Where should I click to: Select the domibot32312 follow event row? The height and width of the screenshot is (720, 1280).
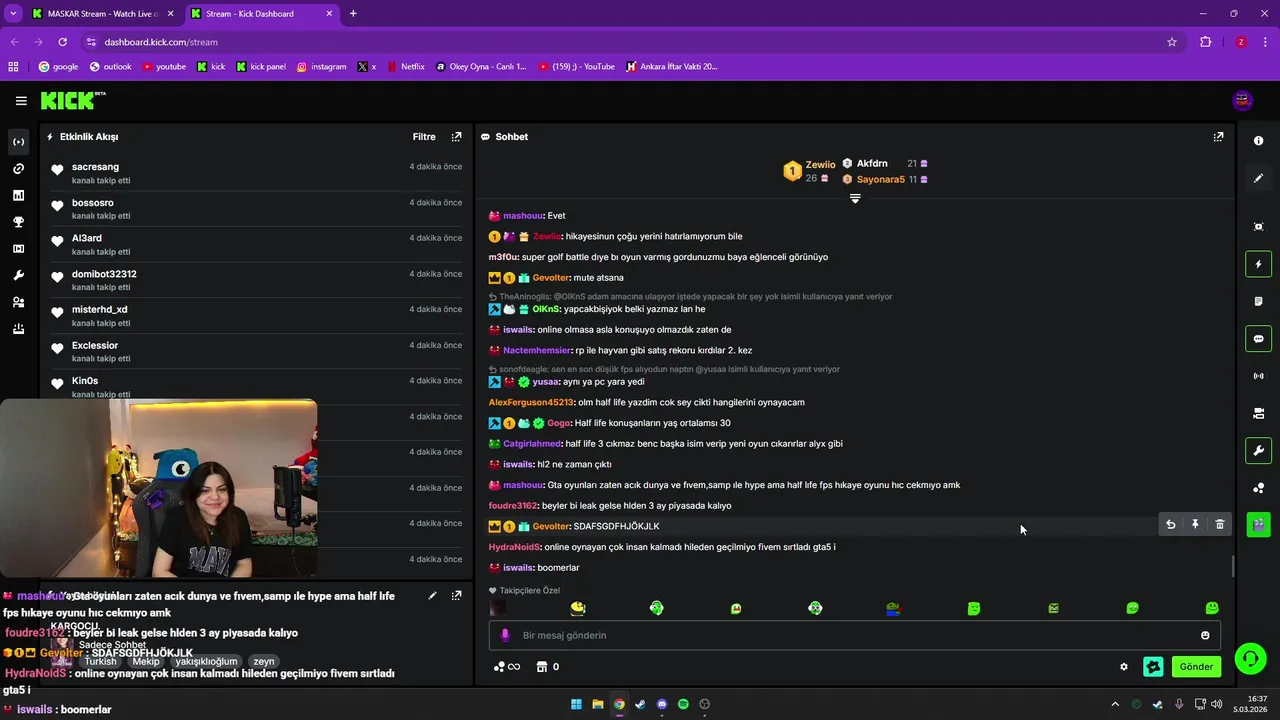pyautogui.click(x=256, y=280)
